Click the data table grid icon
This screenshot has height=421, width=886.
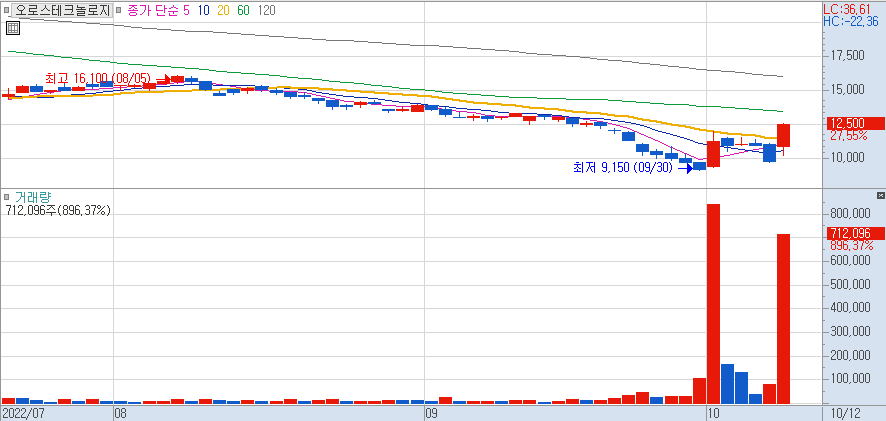(12, 28)
